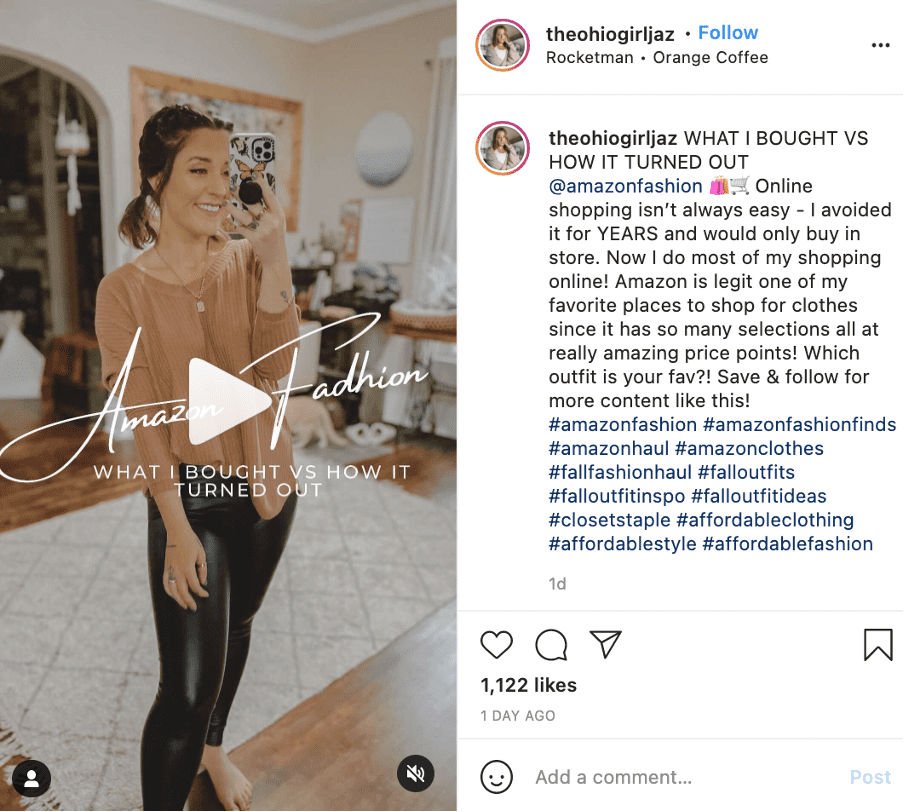The width and height of the screenshot is (904, 812).
Task: Open the @amazonfashion mention link
Action: [x=625, y=186]
